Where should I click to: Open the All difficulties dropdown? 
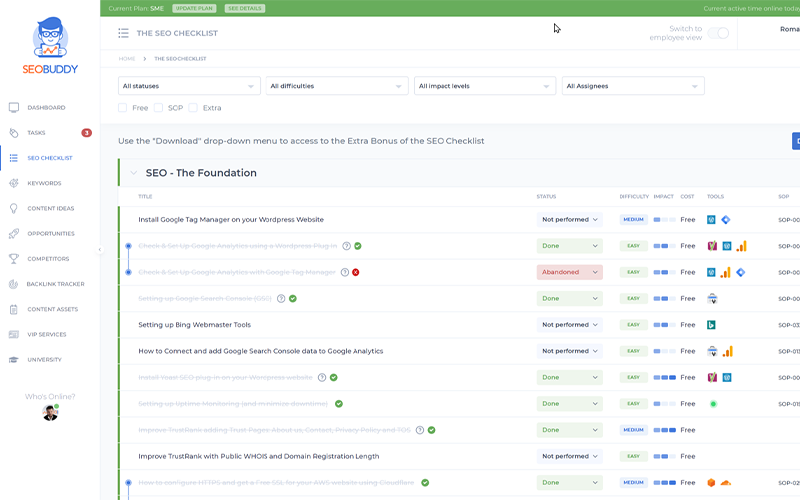point(337,86)
